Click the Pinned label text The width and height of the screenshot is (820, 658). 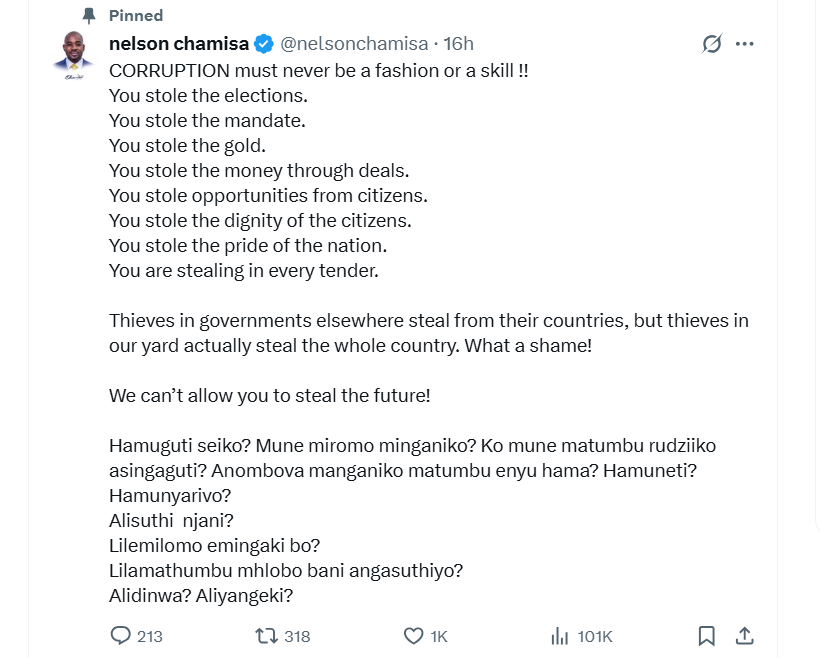point(135,16)
